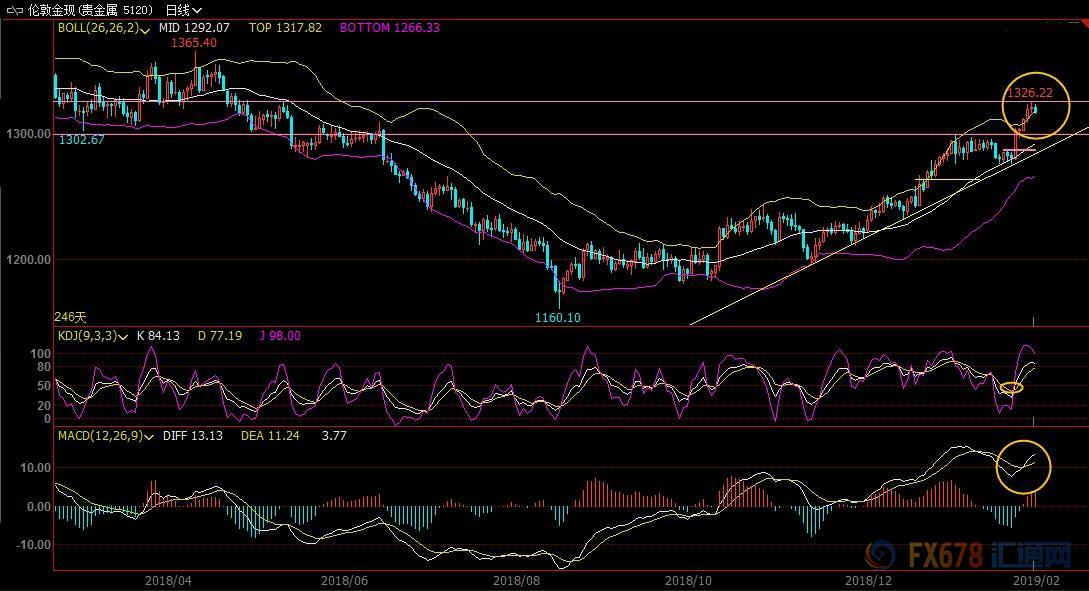Click the 2018/06 date marker

(x=344, y=581)
